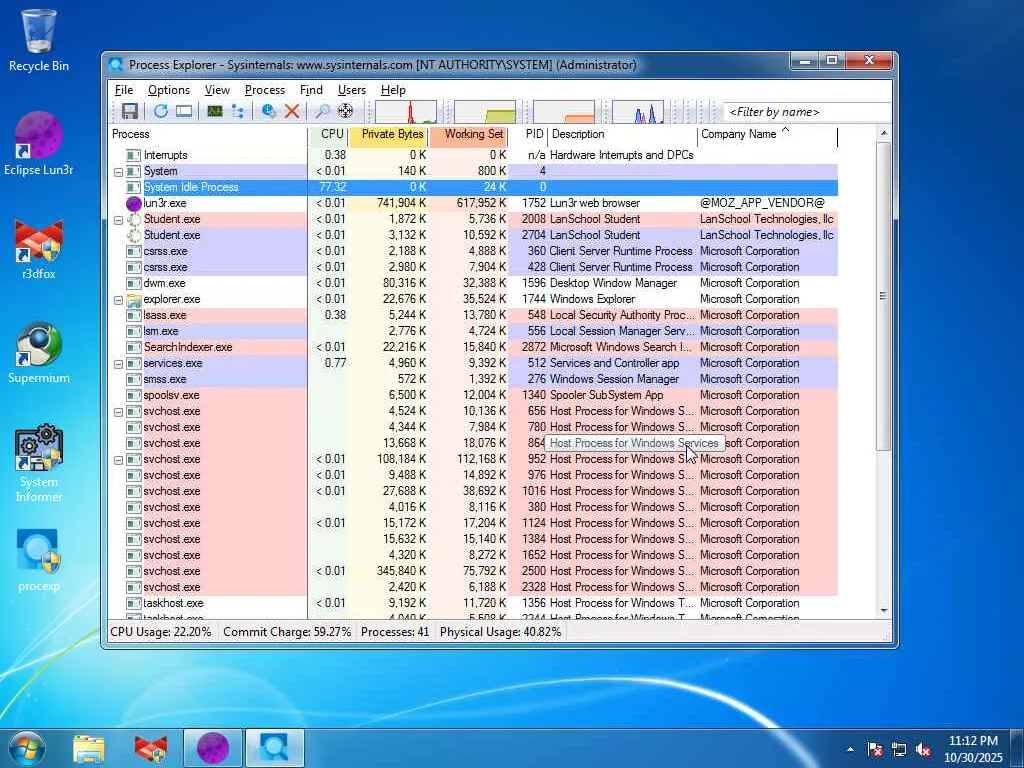Click the process list scrollbar thumb
This screenshot has width=1024, height=768.
[x=884, y=296]
